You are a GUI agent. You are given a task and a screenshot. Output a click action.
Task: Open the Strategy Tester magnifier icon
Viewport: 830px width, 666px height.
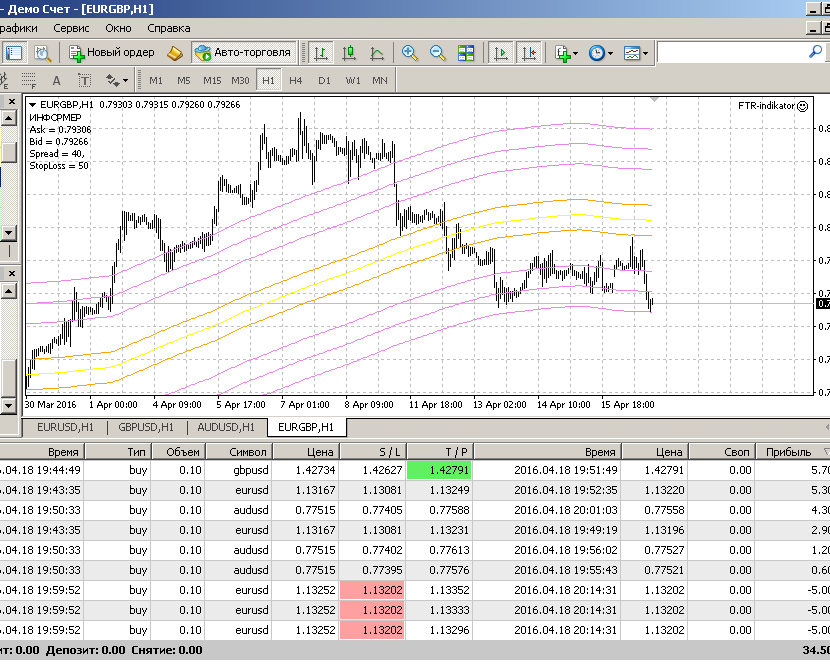click(42, 53)
